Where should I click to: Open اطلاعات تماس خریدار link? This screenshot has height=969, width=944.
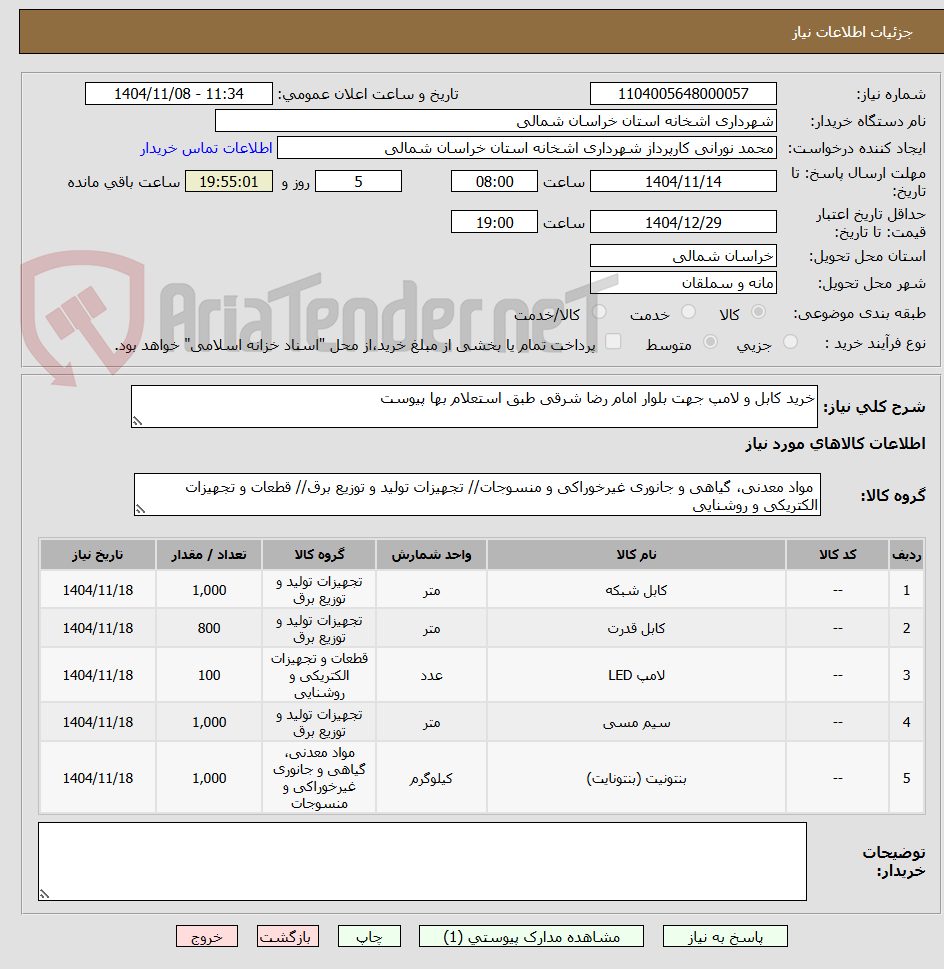coord(206,148)
